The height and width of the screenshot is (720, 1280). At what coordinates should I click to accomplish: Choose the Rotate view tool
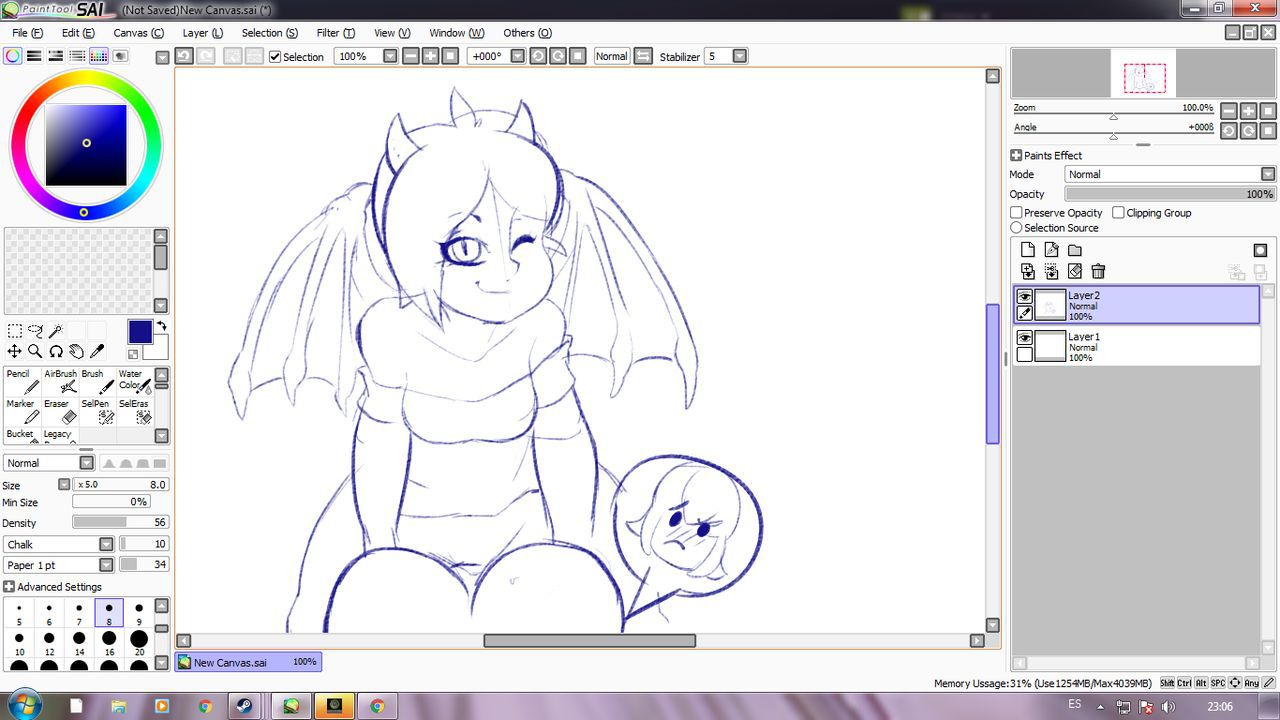click(x=56, y=351)
